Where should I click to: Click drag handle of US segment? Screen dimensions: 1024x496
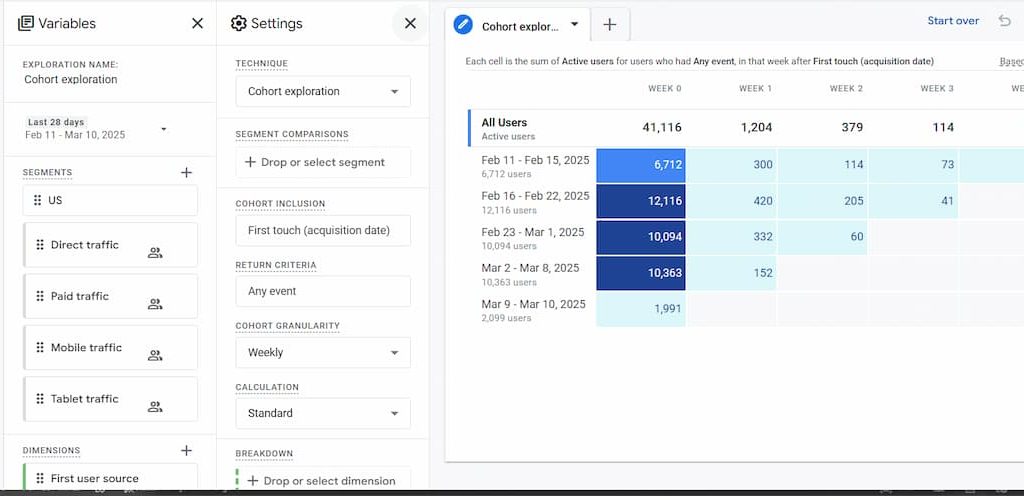[38, 200]
